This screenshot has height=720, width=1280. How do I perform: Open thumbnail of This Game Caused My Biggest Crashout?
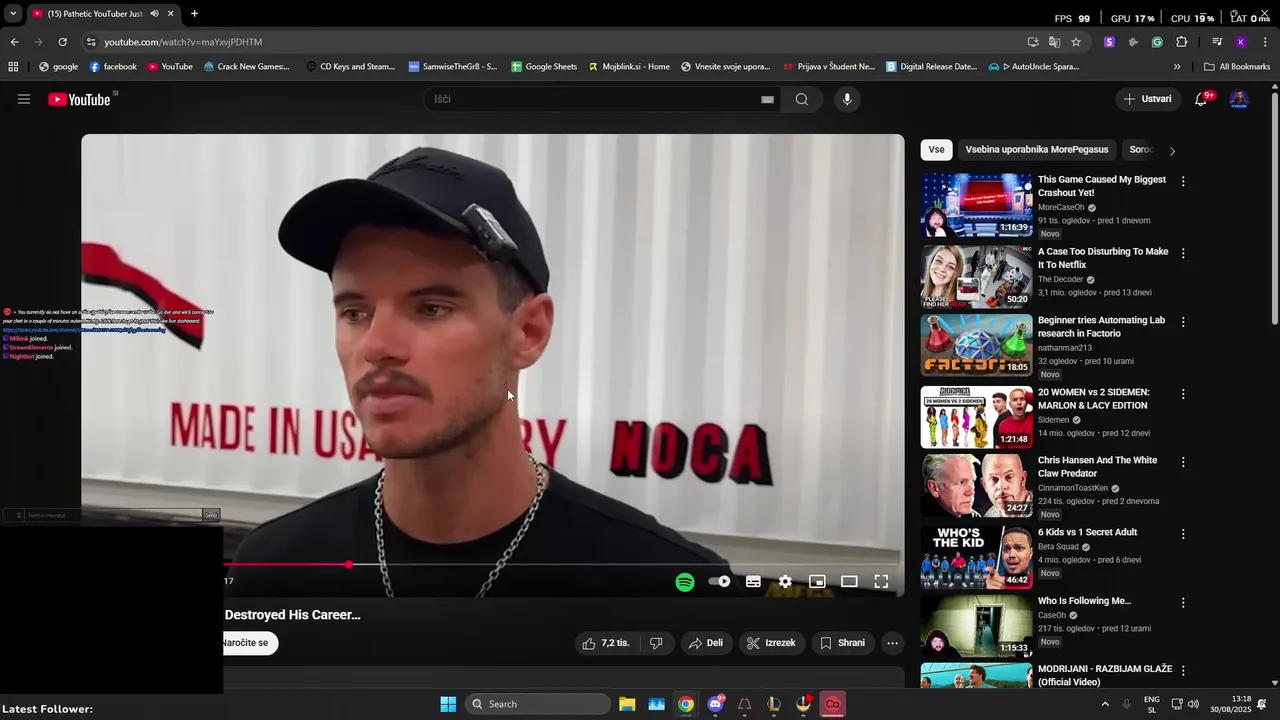[976, 205]
